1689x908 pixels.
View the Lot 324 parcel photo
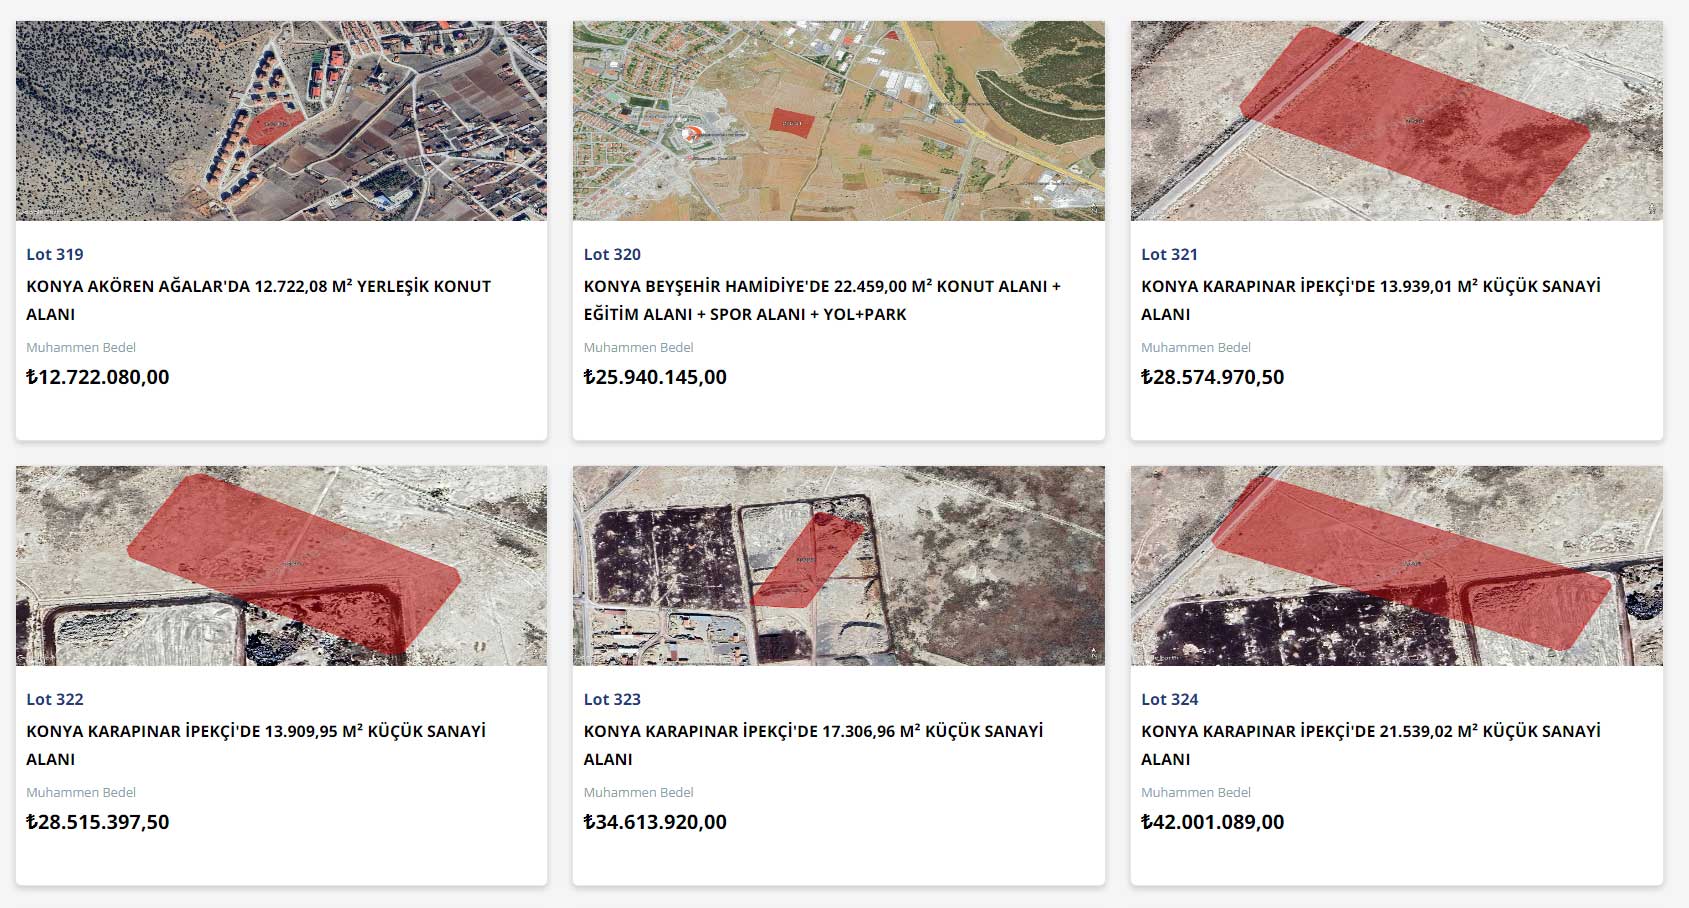point(1396,566)
